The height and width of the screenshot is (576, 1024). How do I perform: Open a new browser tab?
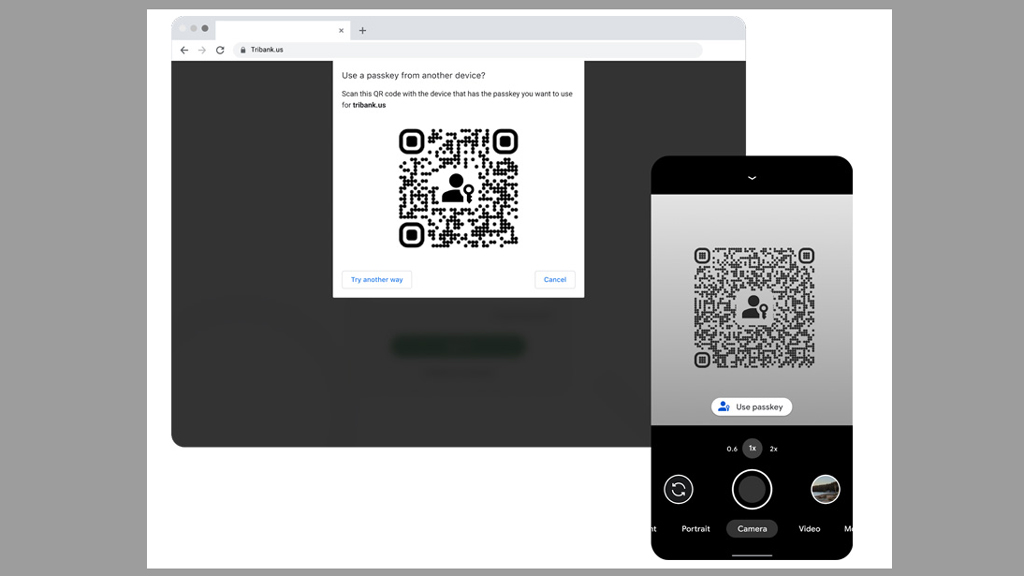click(362, 30)
